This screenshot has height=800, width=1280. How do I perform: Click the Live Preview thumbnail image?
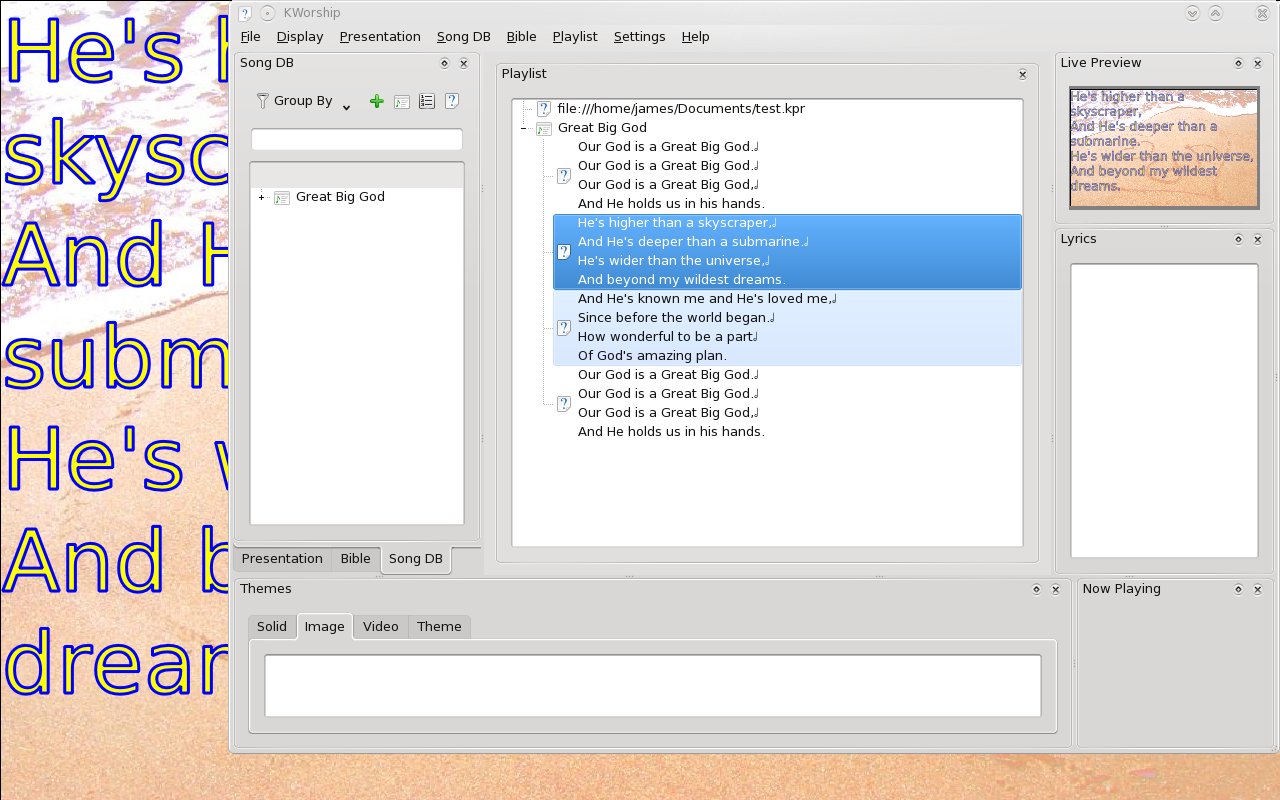[x=1164, y=148]
